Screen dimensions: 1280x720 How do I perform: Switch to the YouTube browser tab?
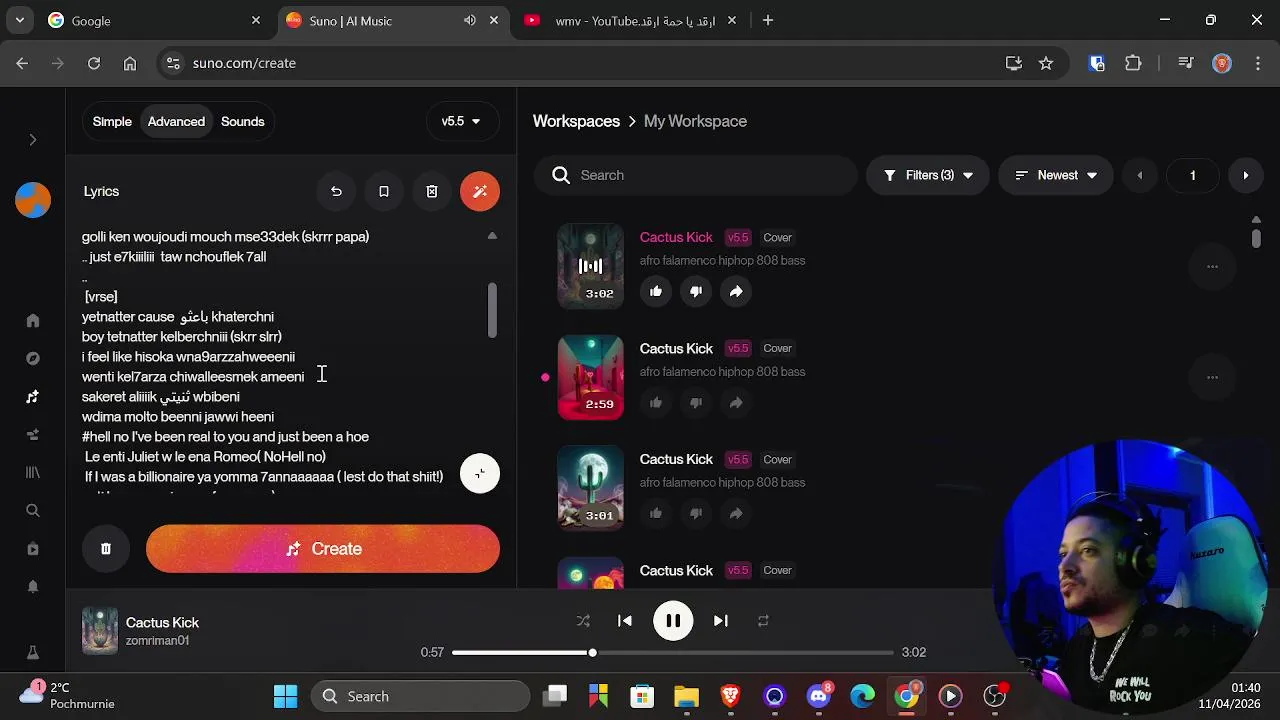point(632,21)
